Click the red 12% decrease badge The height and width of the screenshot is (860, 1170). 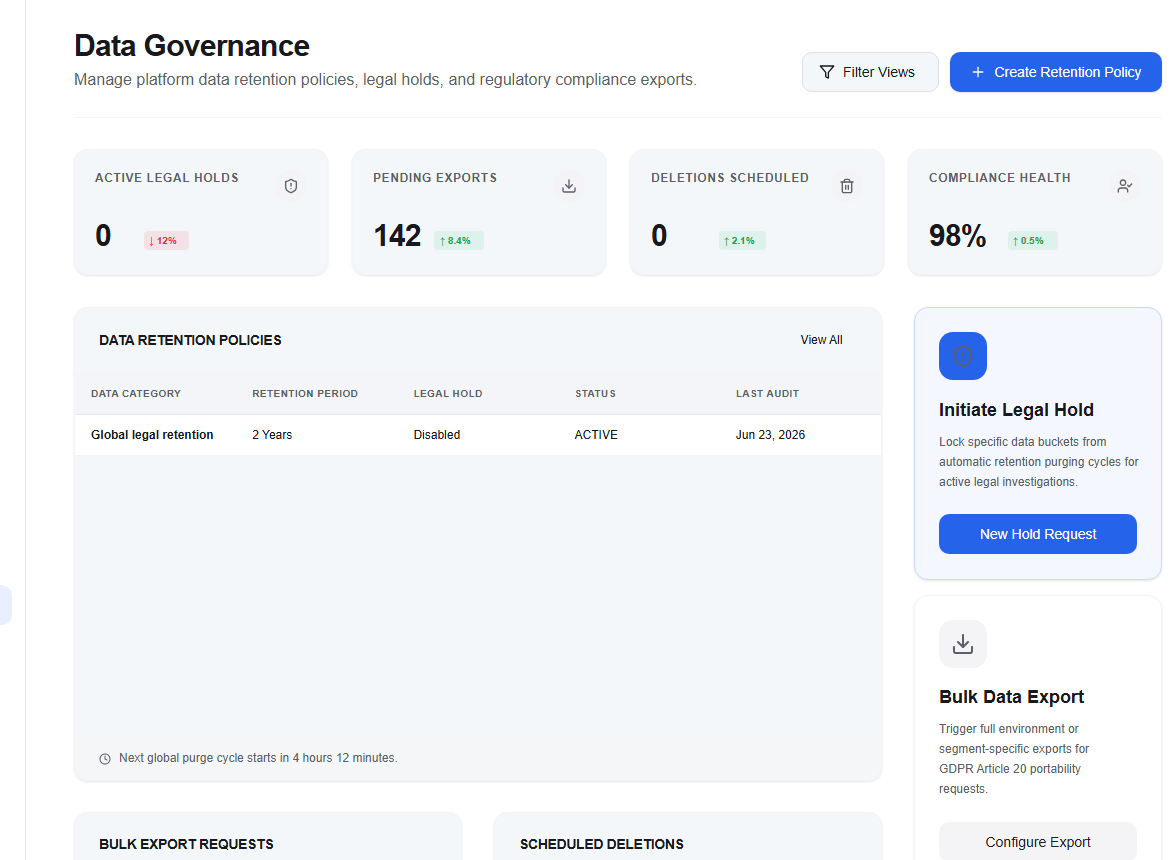(166, 240)
